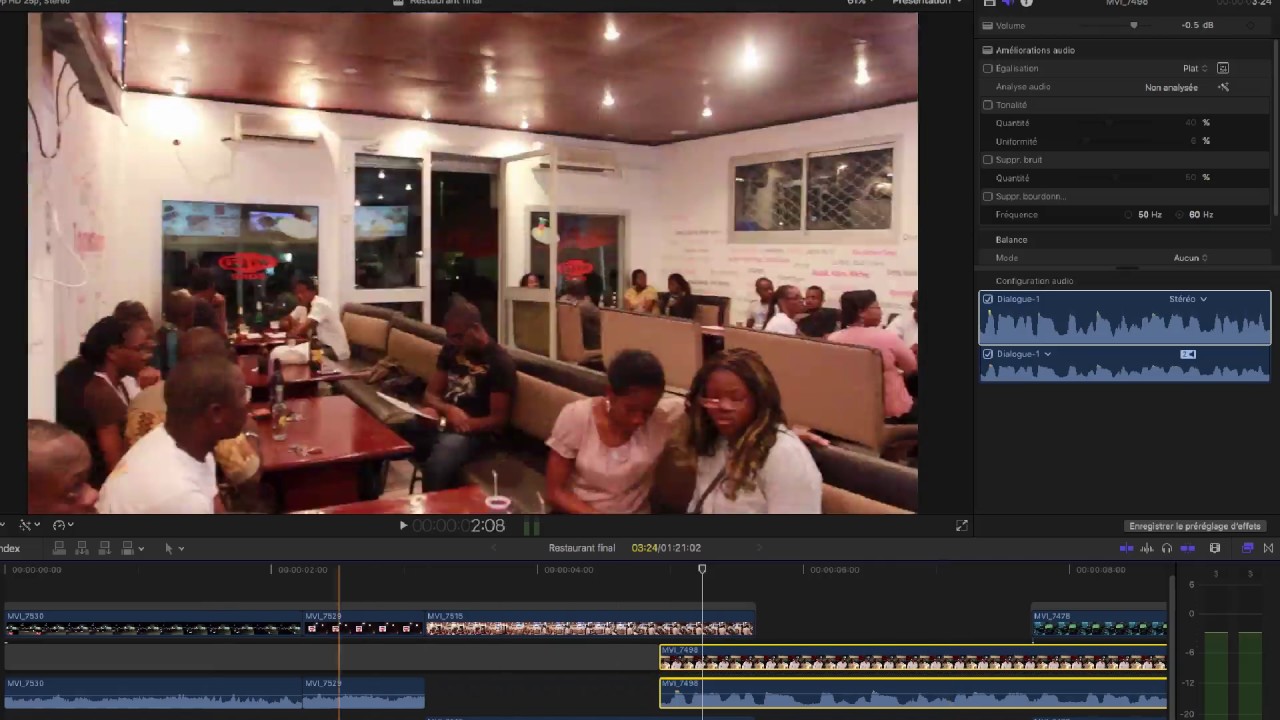Show the Effects browser
The width and height of the screenshot is (1280, 720).
1247,548
